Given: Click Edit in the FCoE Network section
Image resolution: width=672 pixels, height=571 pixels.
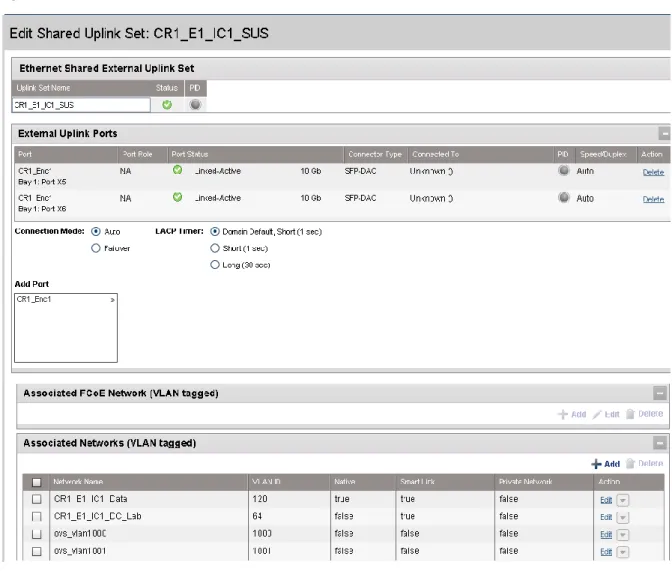Looking at the screenshot, I should (x=606, y=414).
